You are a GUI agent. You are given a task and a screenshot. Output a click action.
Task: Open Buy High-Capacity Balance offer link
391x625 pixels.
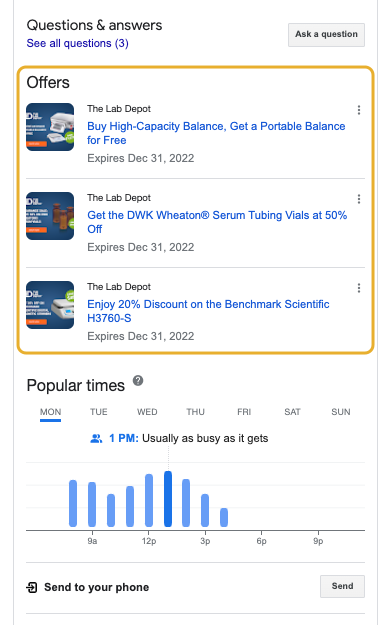tap(216, 133)
